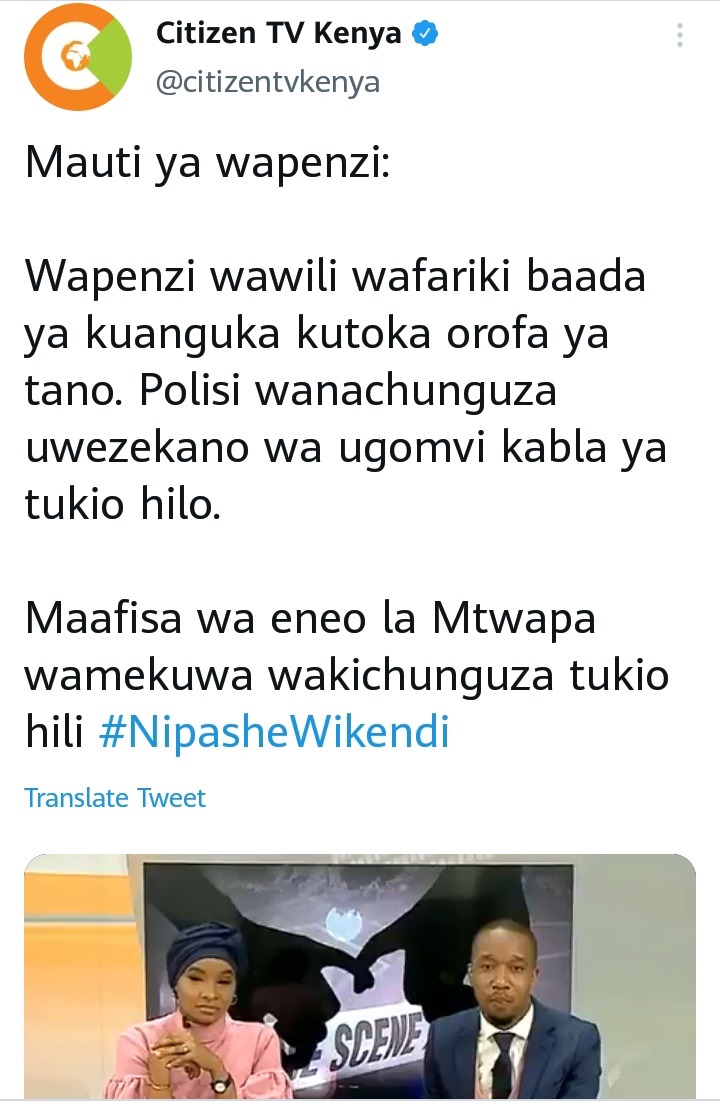Click the 'wamekuwa wakichunguza tukio' line

point(347,675)
